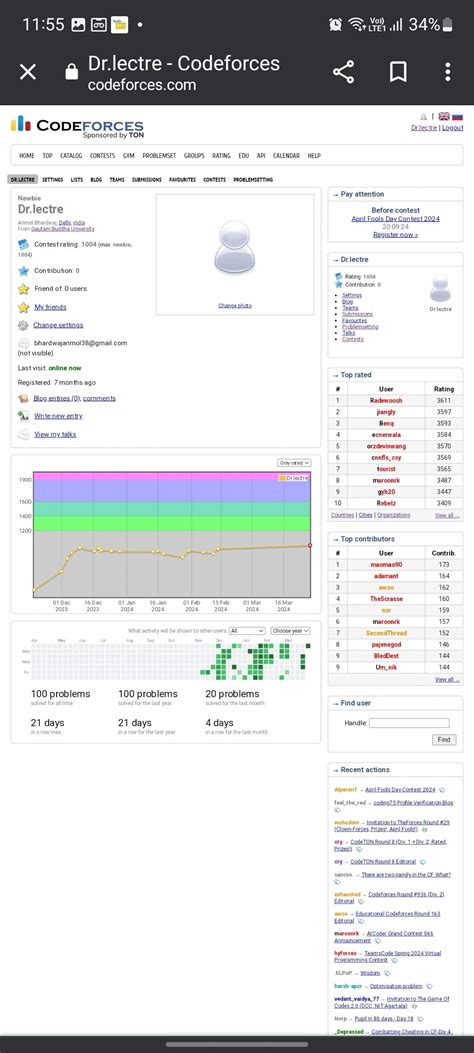Open the CONTESTS main menu item
Screen dimensions: 474x1053
[x=103, y=156]
